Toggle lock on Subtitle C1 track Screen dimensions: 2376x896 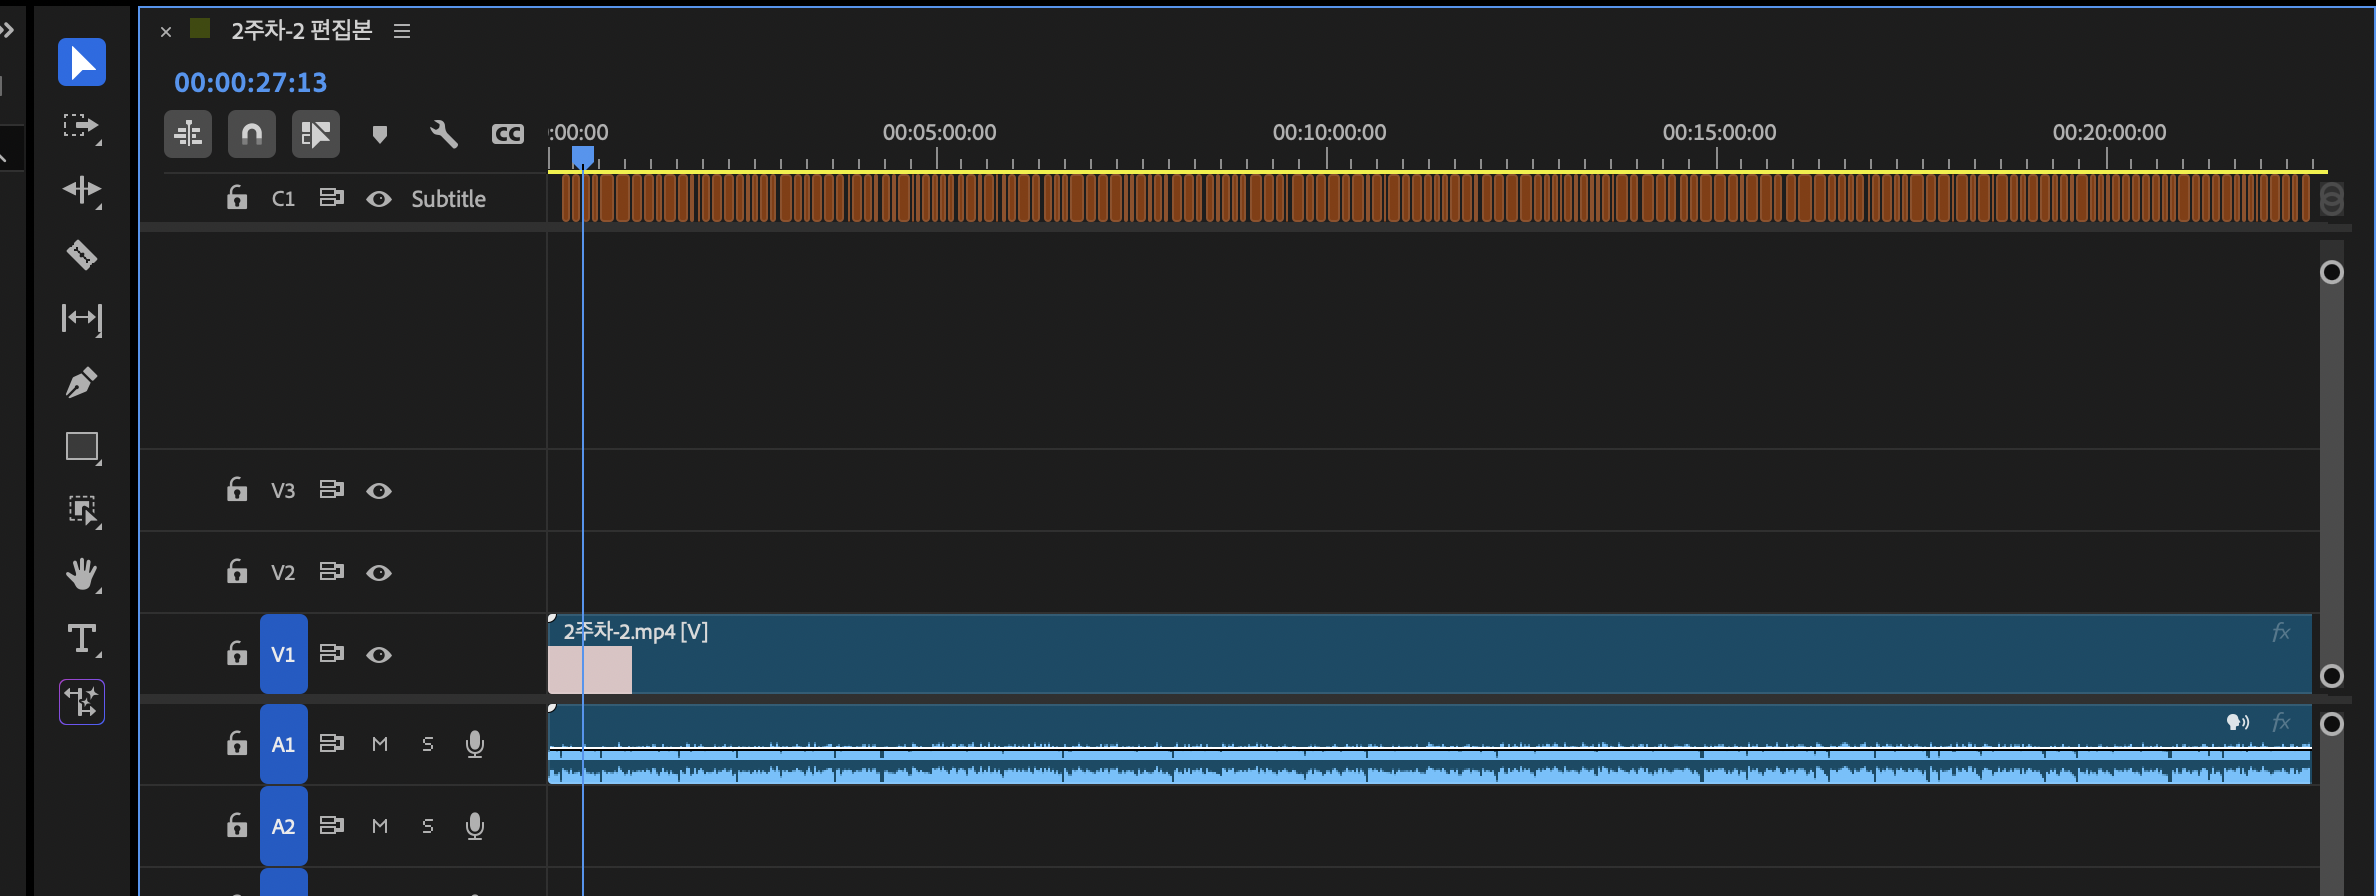click(237, 198)
